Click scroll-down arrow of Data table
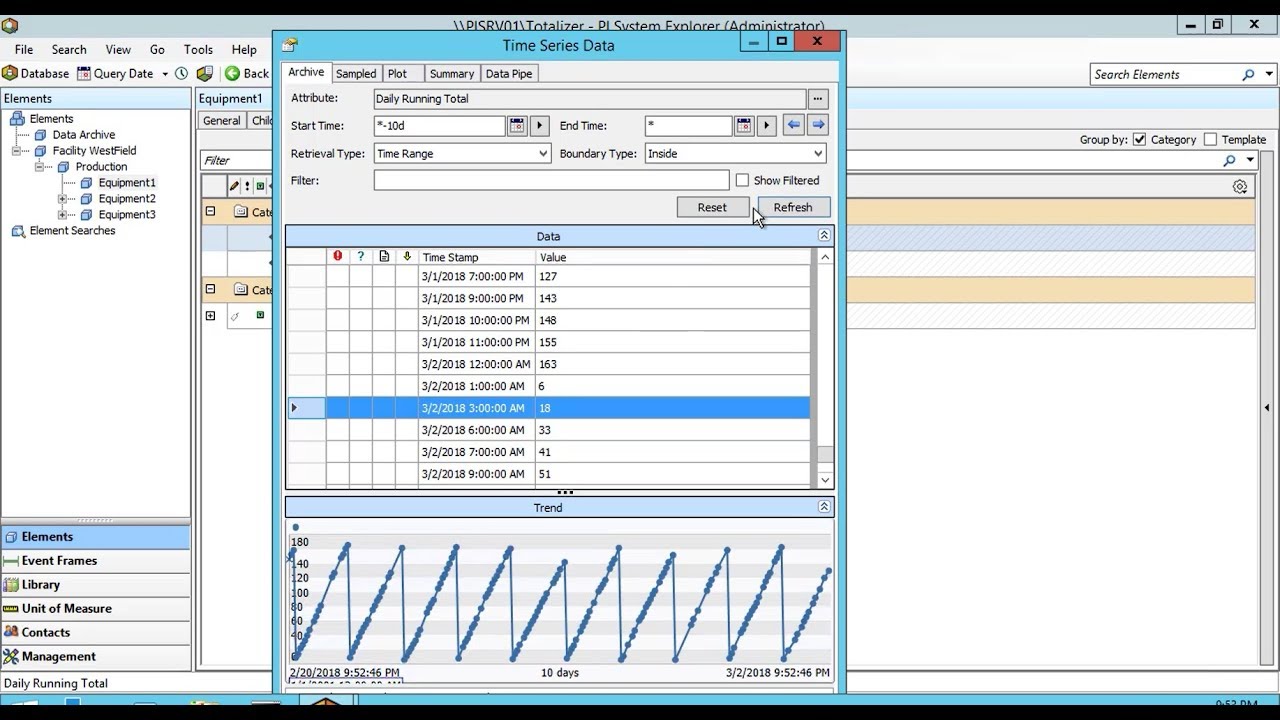Viewport: 1280px width, 720px height. [x=825, y=480]
